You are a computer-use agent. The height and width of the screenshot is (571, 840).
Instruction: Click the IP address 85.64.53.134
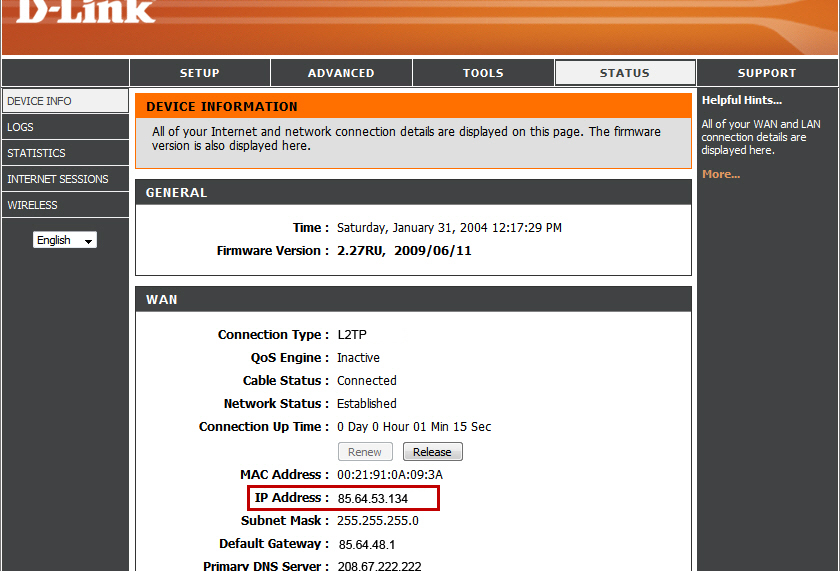(x=372, y=498)
